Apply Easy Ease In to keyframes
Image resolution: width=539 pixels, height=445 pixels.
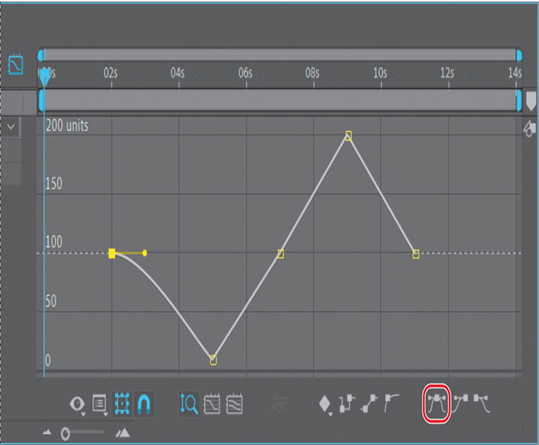[x=460, y=403]
